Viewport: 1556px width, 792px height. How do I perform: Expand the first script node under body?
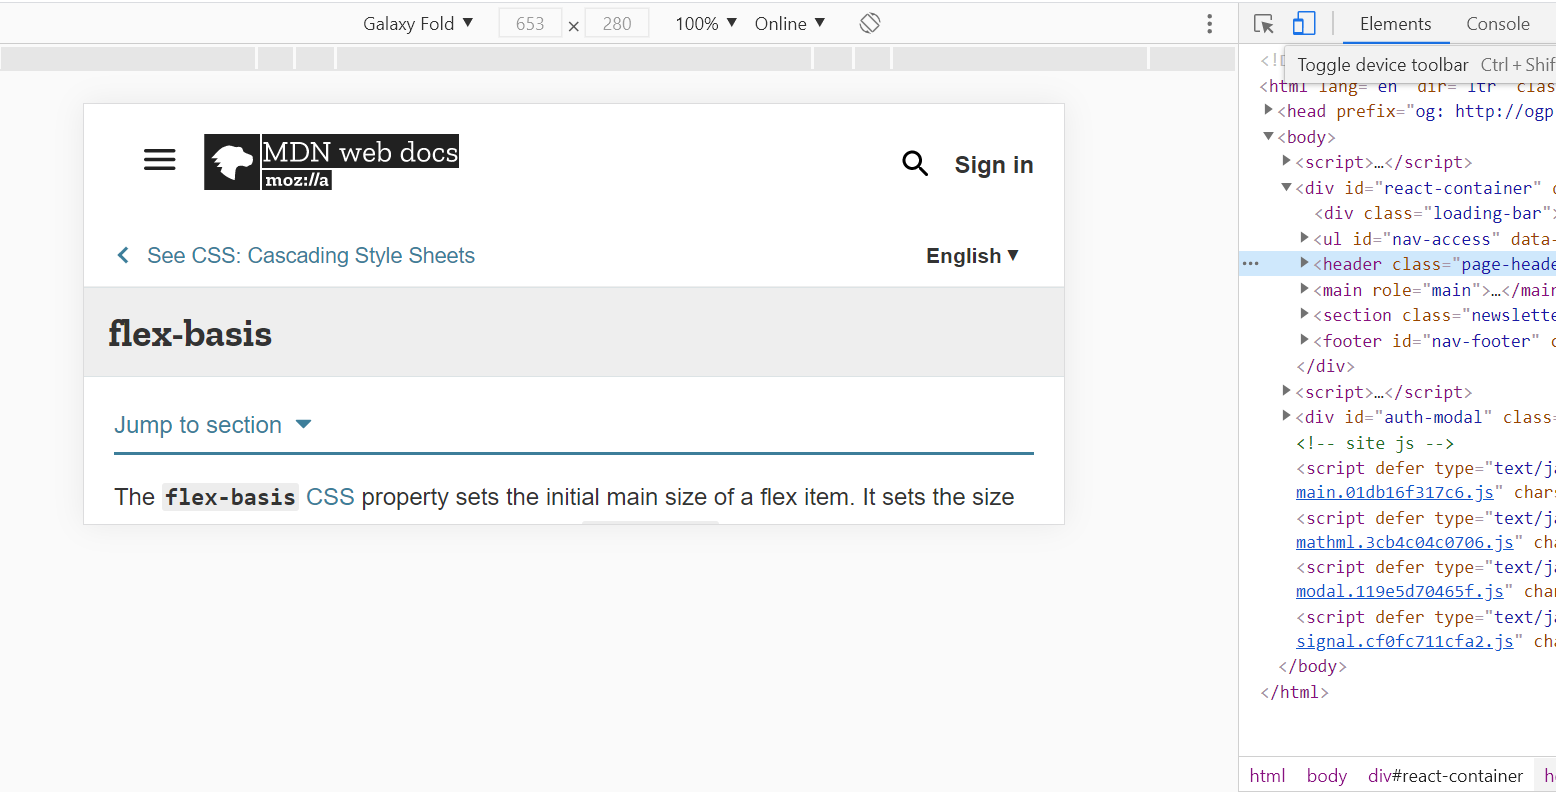coord(1287,161)
